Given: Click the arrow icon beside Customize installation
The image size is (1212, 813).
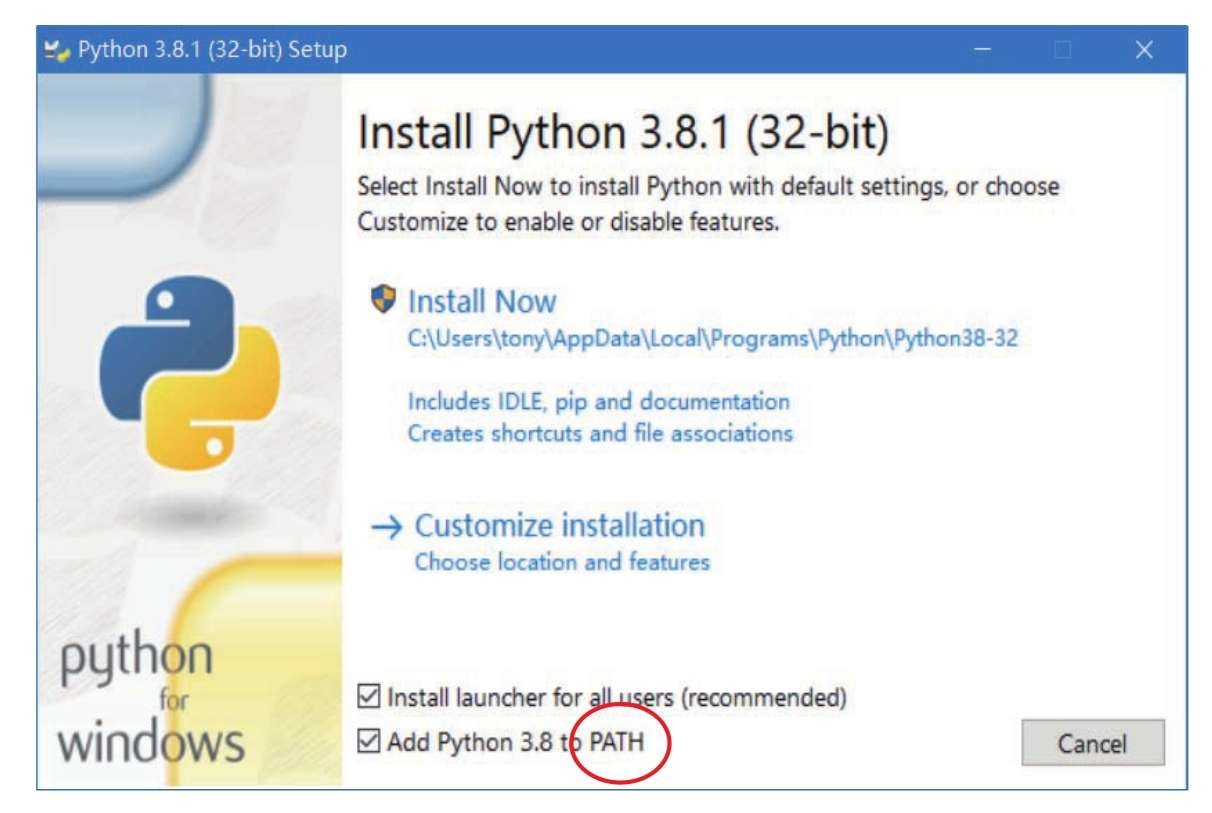Looking at the screenshot, I should (386, 528).
